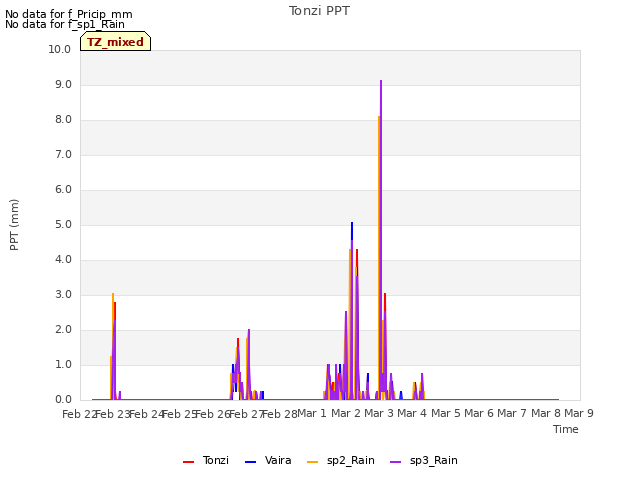Click the Feb 22 x-axis tick label
This screenshot has height=480, width=640.
click(79, 414)
